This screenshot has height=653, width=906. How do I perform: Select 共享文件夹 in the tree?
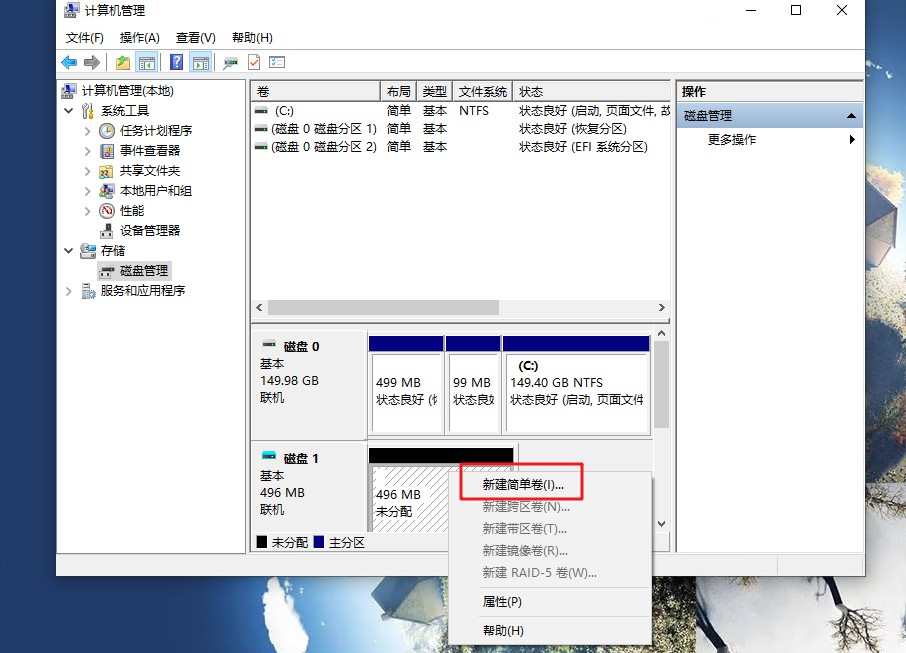click(x=150, y=171)
